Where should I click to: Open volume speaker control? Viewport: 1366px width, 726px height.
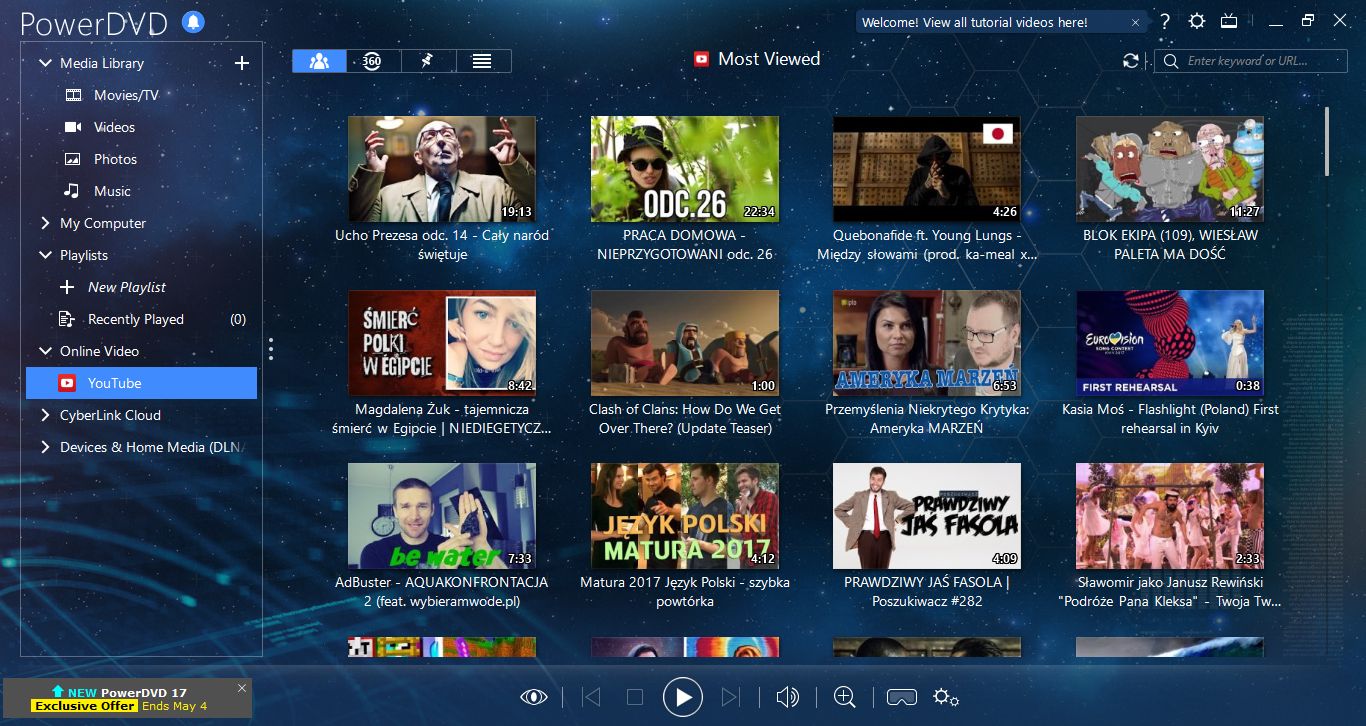[x=788, y=697]
